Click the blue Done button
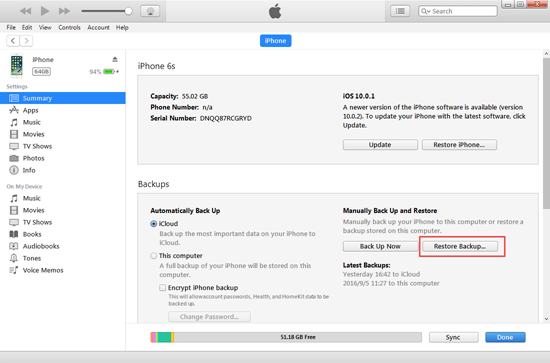 505,337
